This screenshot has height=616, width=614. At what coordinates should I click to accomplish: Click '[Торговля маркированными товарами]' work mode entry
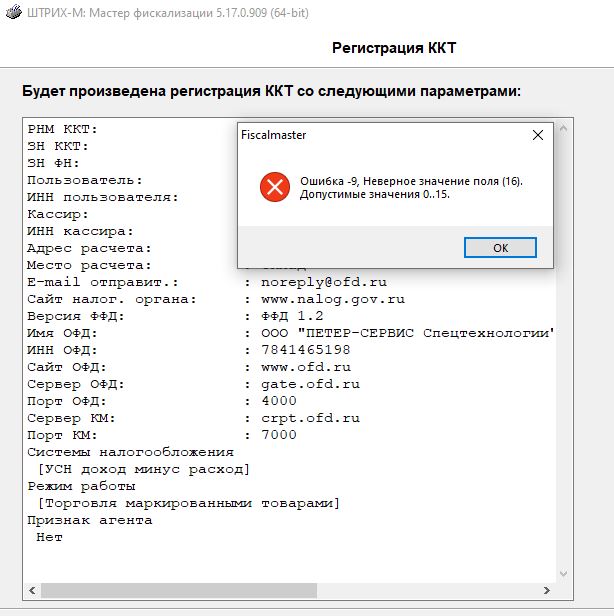188,503
